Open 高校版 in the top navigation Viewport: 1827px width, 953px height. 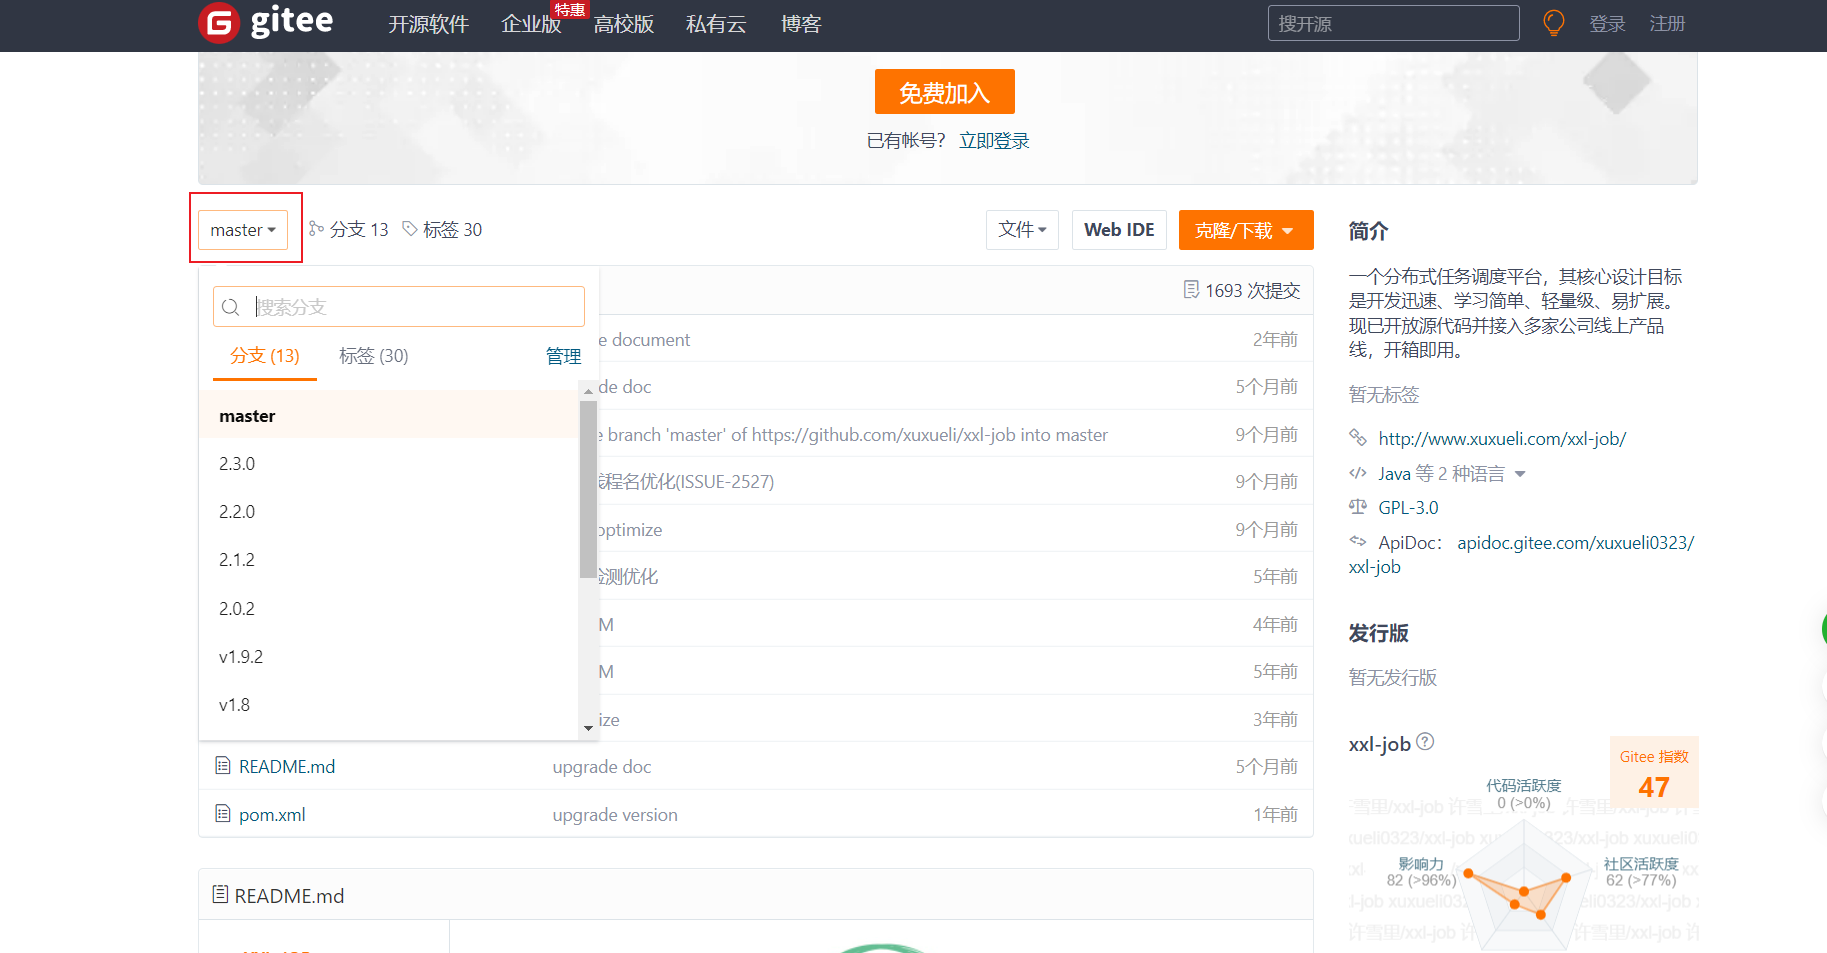[x=624, y=24]
